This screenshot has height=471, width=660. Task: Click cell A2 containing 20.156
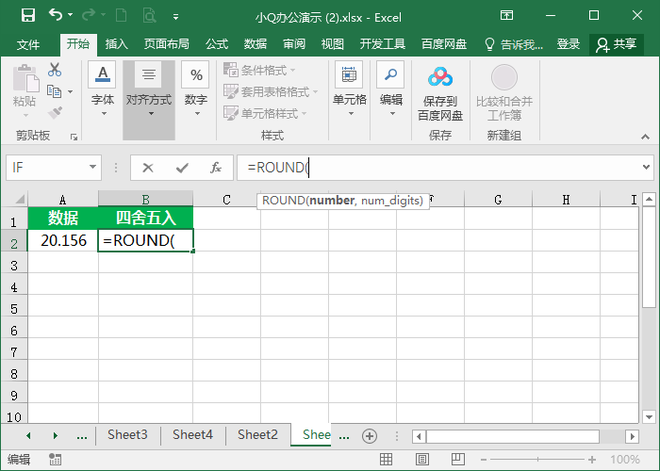(x=63, y=241)
